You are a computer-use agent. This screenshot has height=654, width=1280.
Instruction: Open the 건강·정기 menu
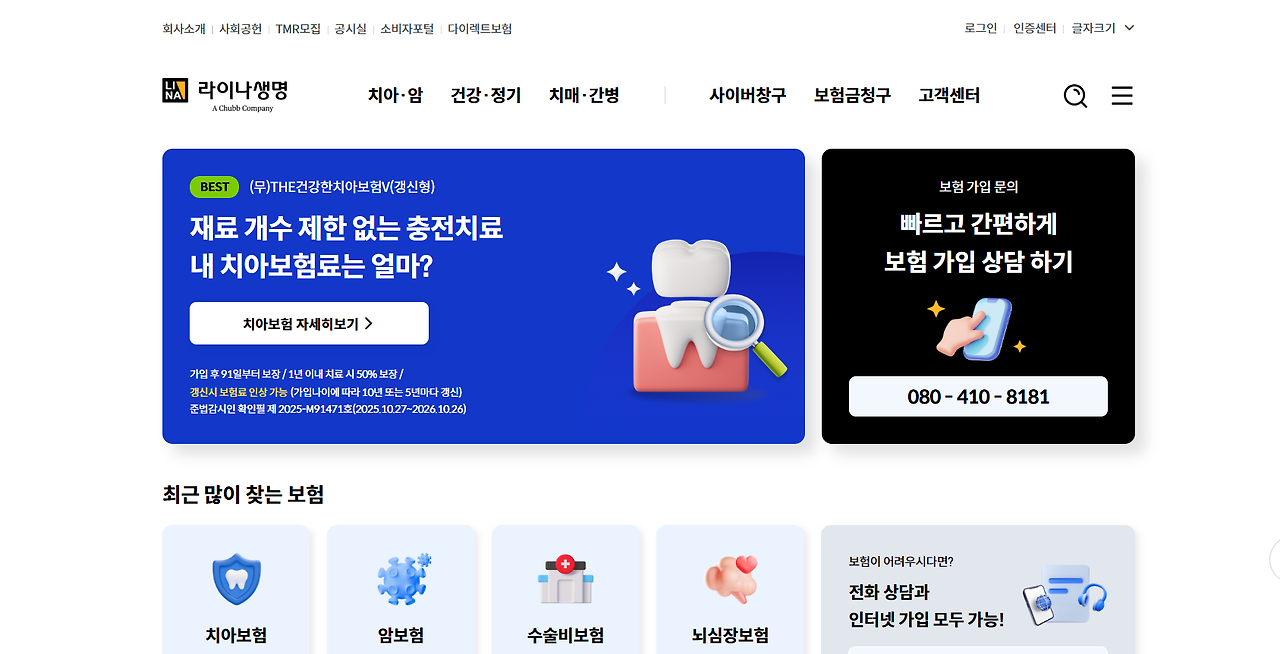[486, 95]
